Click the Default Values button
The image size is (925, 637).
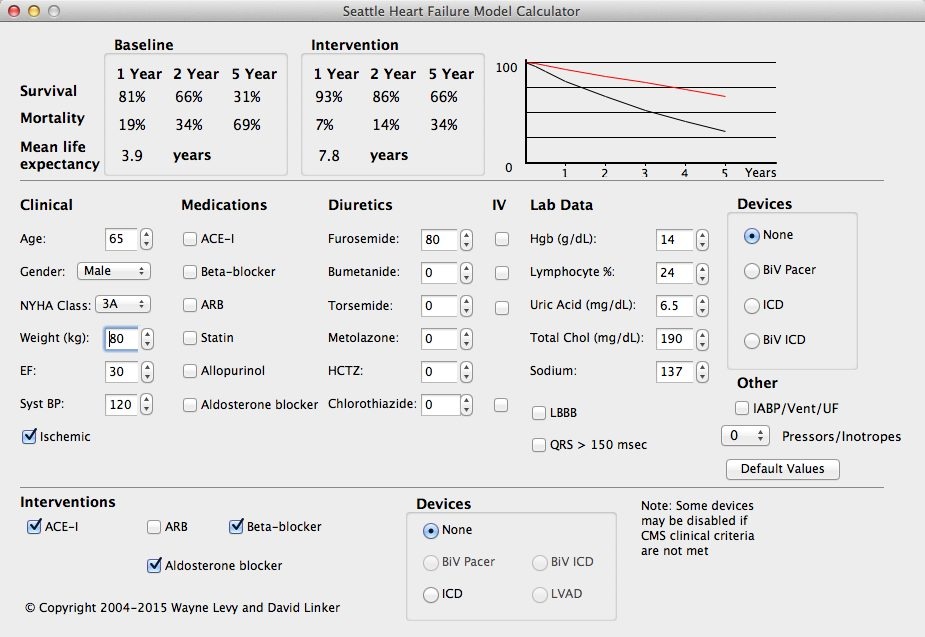point(782,469)
